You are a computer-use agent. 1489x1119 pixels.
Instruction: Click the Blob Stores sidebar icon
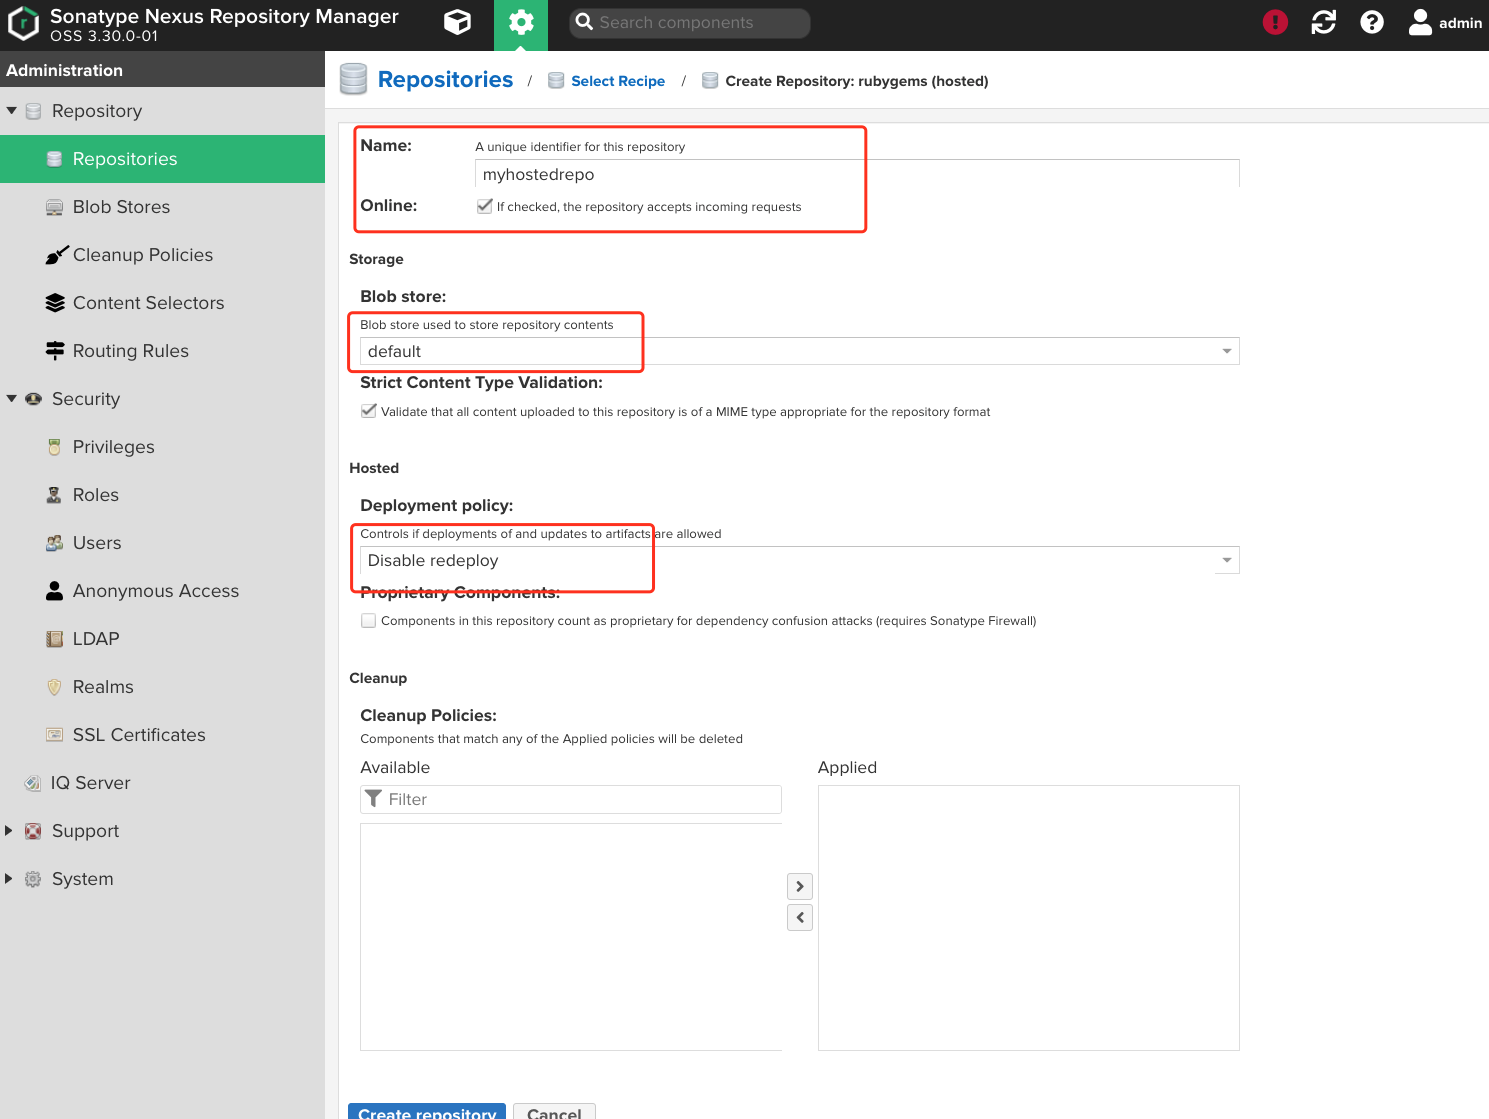[55, 207]
